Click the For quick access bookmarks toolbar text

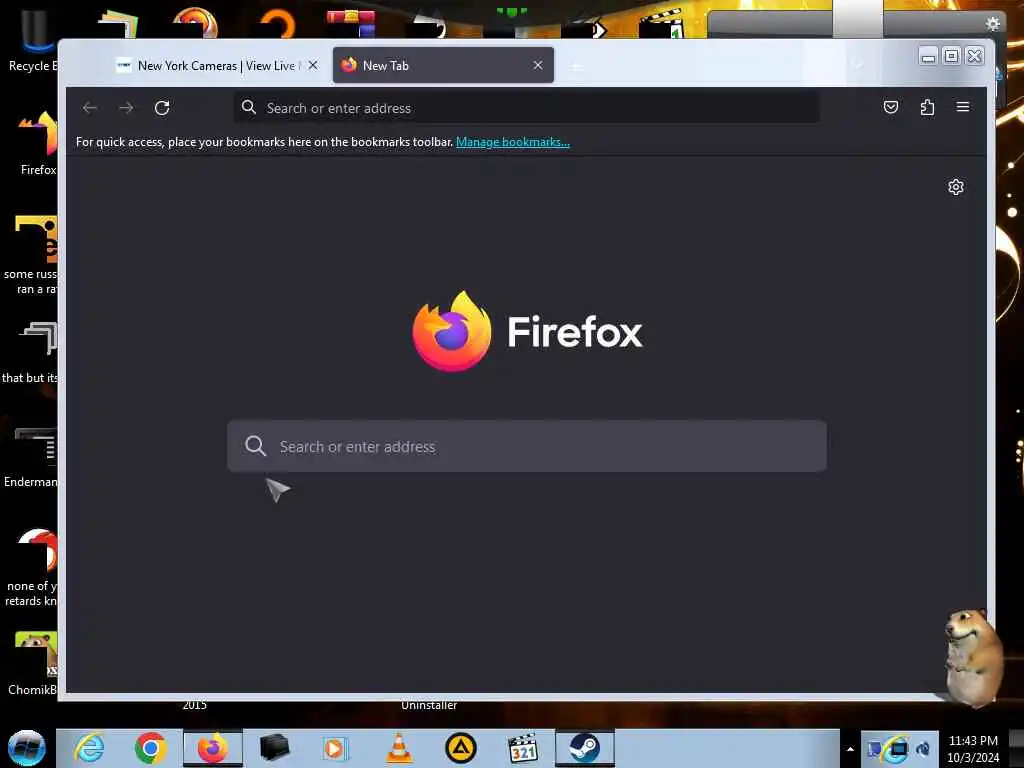pos(264,142)
